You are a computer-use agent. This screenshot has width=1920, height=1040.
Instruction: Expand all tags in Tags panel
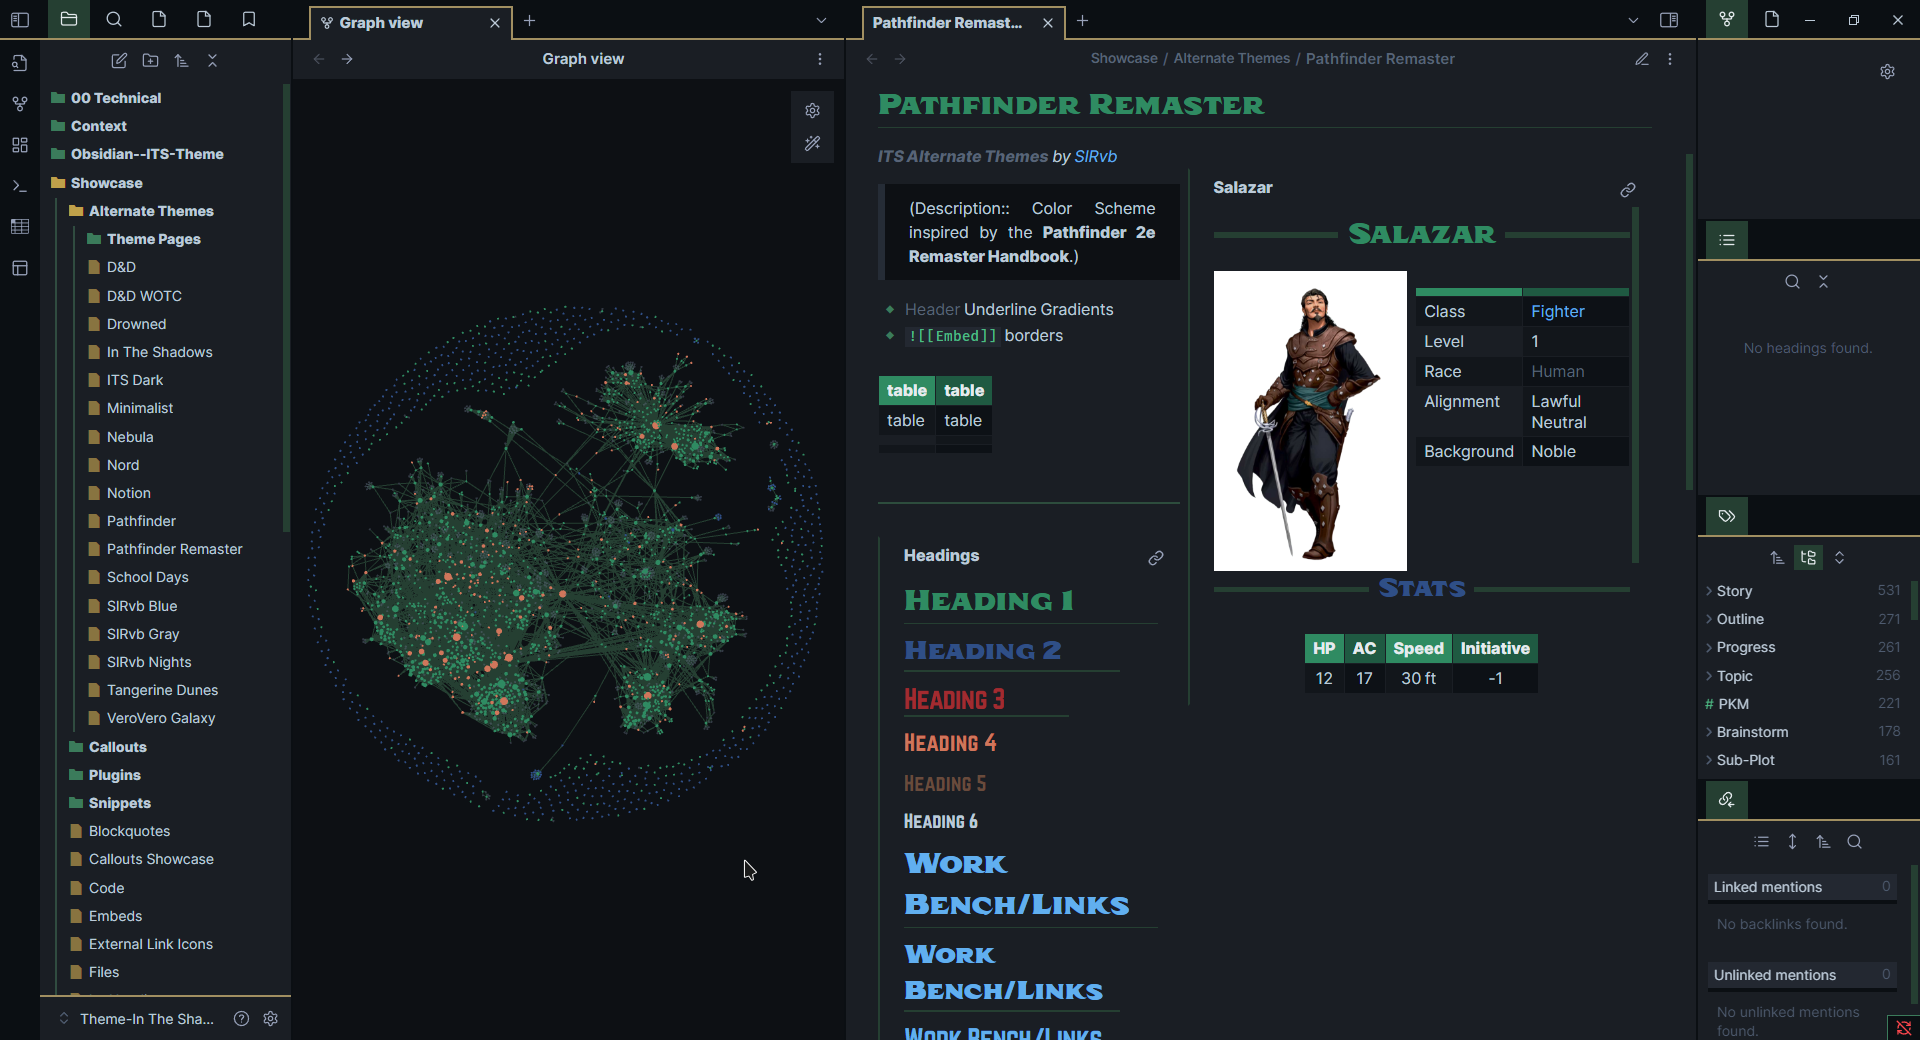click(1839, 558)
